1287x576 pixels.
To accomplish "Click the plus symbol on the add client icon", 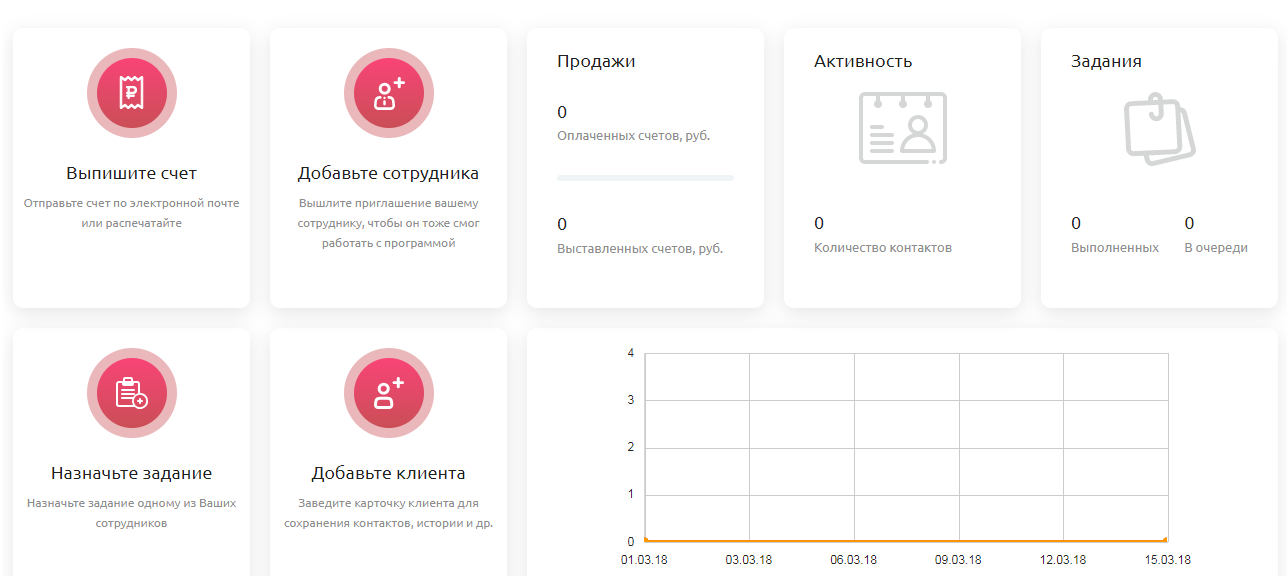I will click(x=398, y=381).
